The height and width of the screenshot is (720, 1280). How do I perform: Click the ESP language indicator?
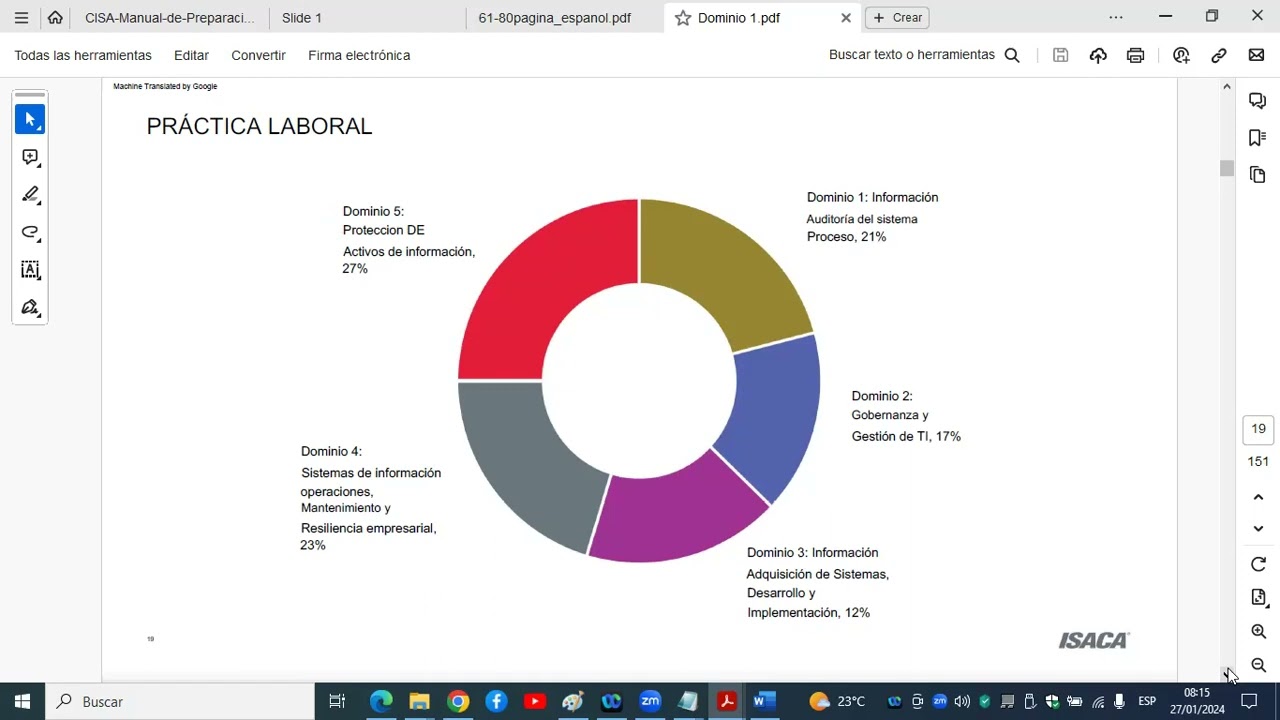[1147, 702]
